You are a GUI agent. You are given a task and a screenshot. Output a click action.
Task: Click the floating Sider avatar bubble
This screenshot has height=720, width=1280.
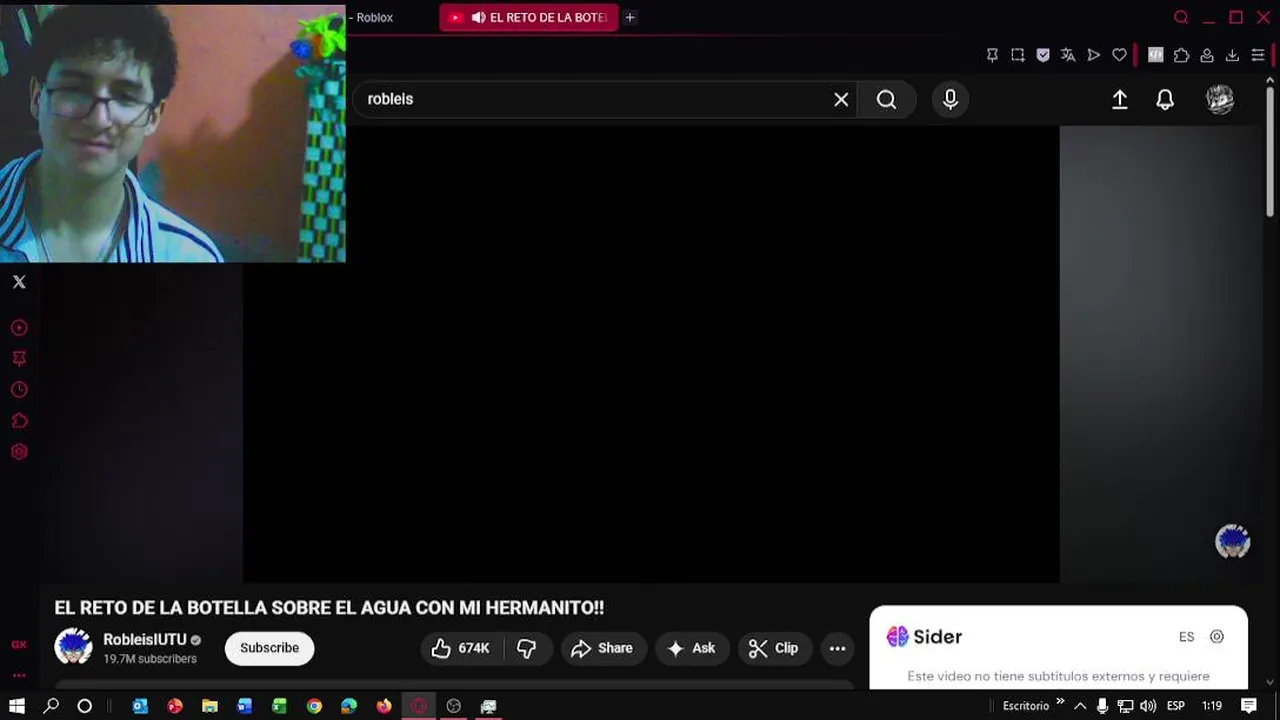pos(1232,541)
